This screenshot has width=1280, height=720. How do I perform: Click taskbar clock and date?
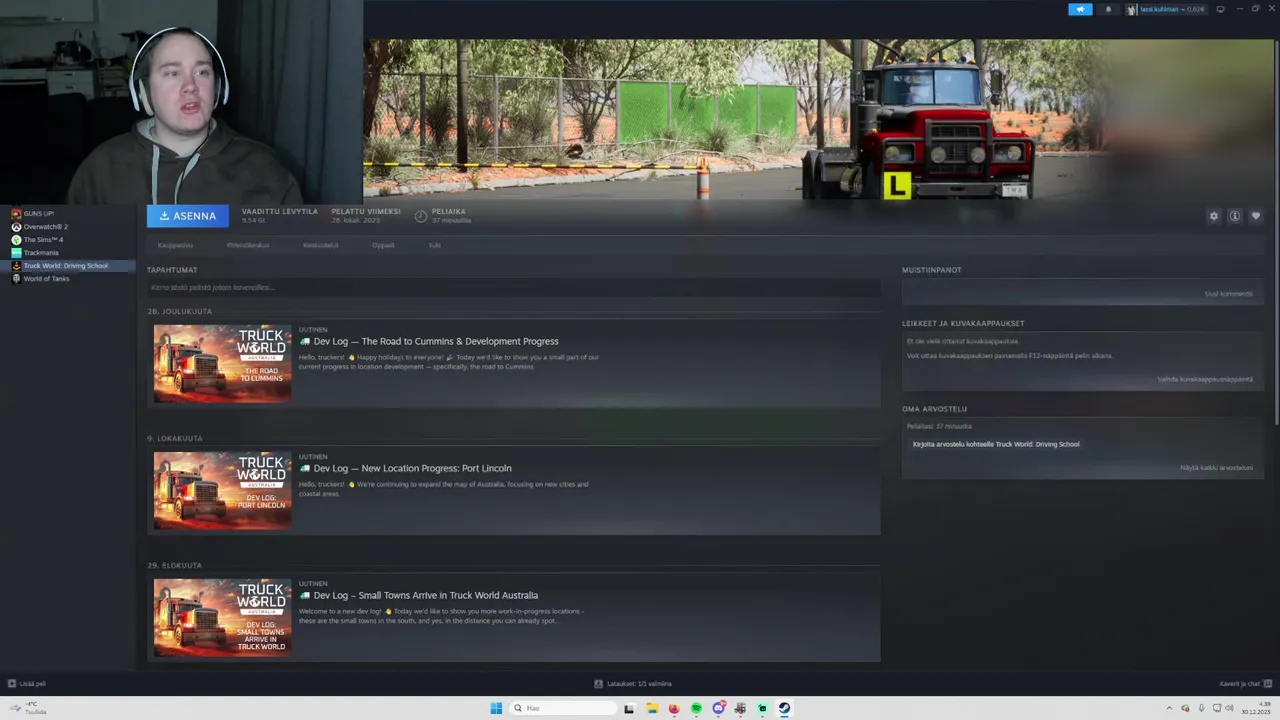click(x=1257, y=708)
